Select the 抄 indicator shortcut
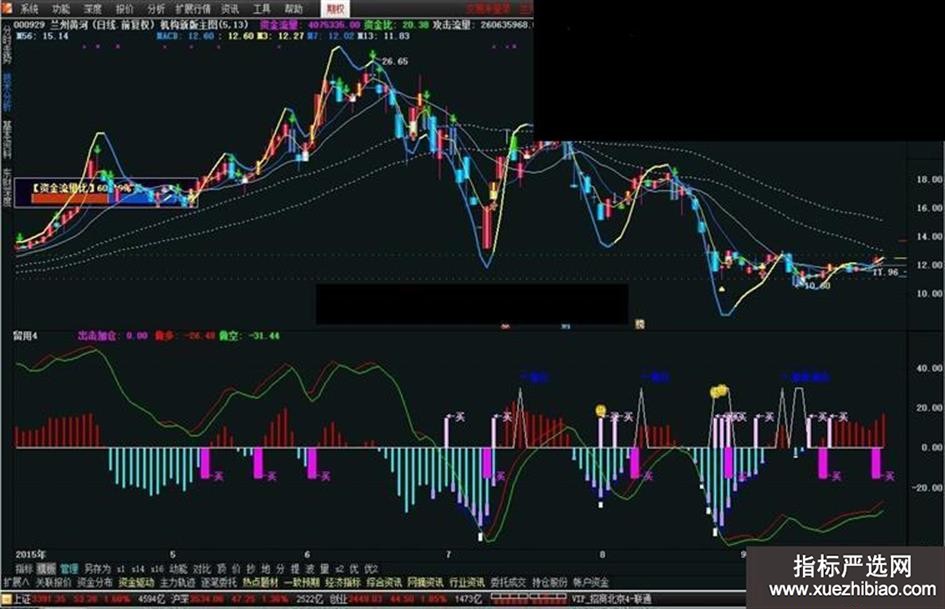Image resolution: width=945 pixels, height=609 pixels. tap(251, 569)
